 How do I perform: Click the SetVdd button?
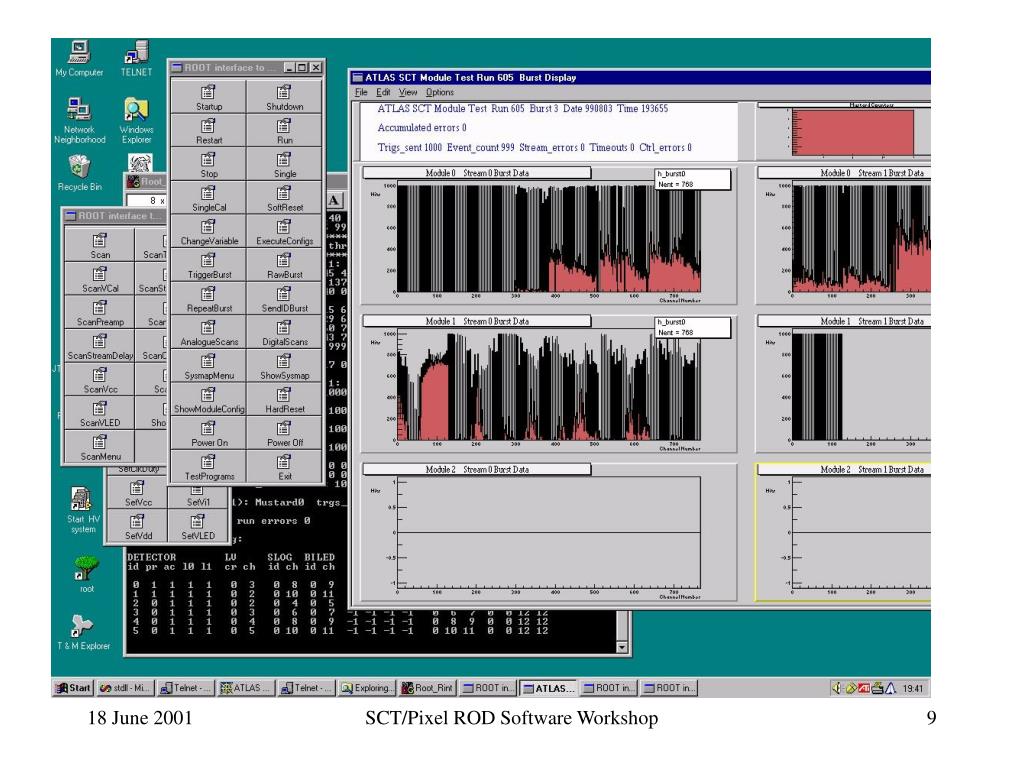[137, 526]
